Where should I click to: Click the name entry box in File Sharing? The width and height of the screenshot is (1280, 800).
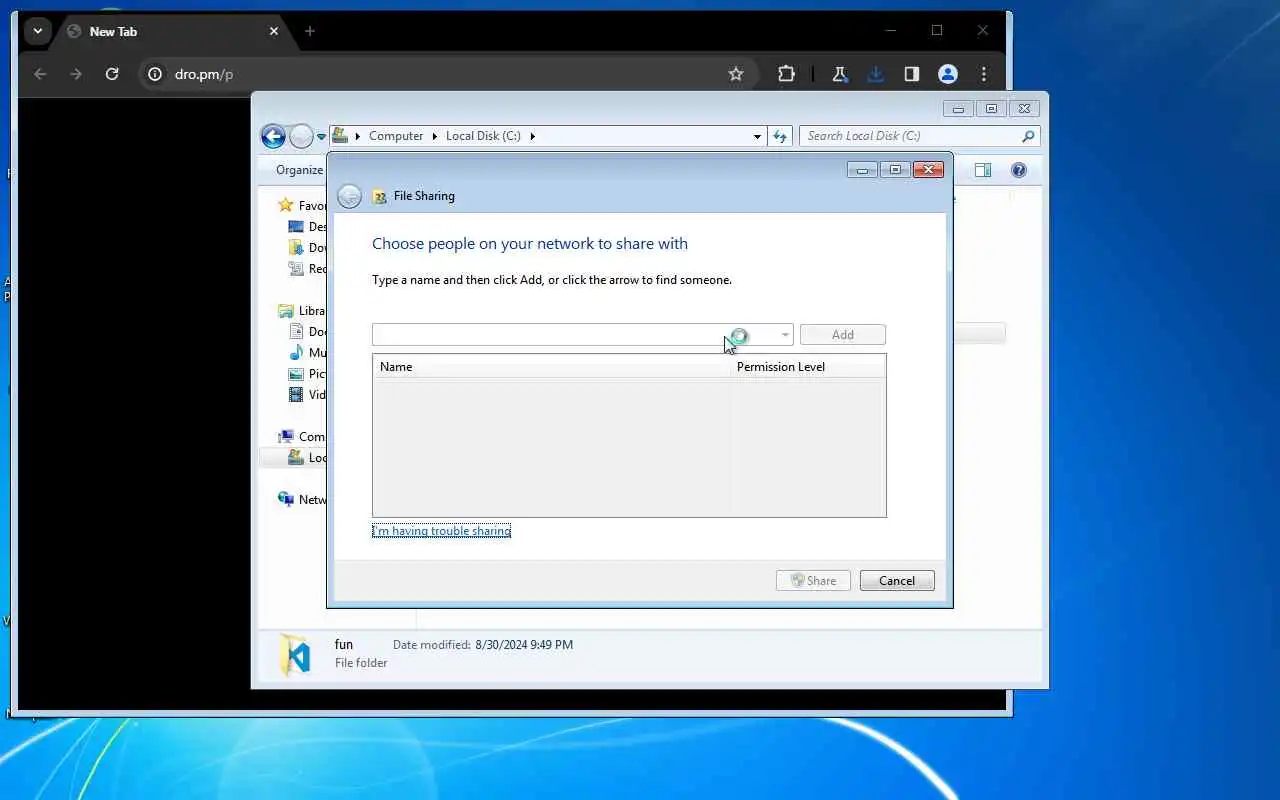[x=575, y=335]
